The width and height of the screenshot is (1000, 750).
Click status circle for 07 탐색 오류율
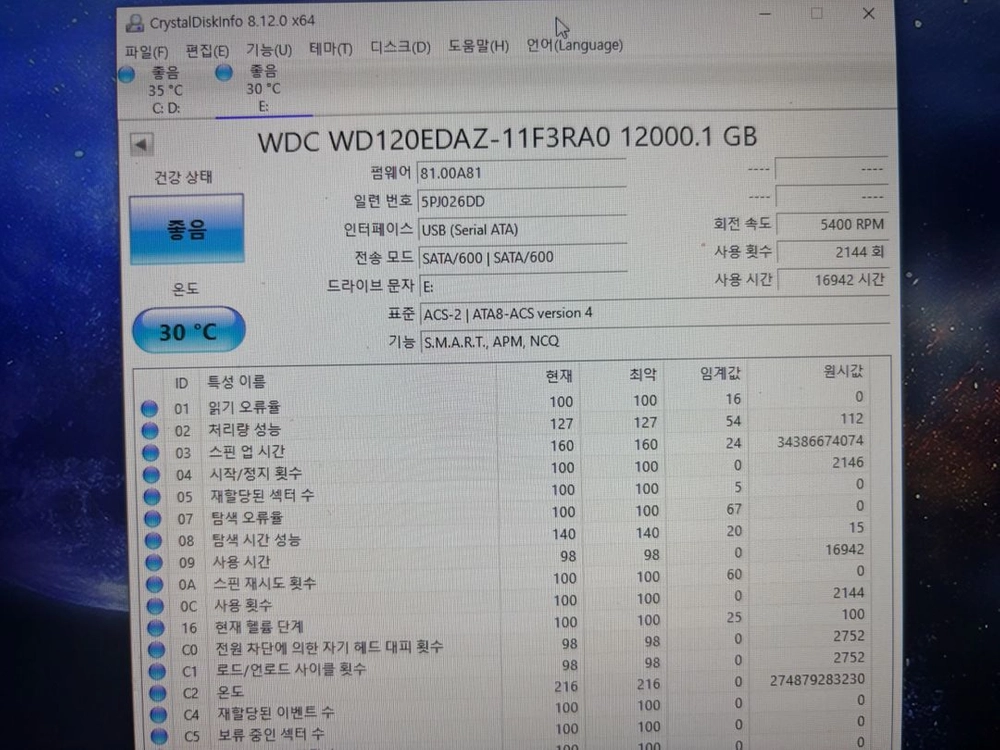click(153, 519)
